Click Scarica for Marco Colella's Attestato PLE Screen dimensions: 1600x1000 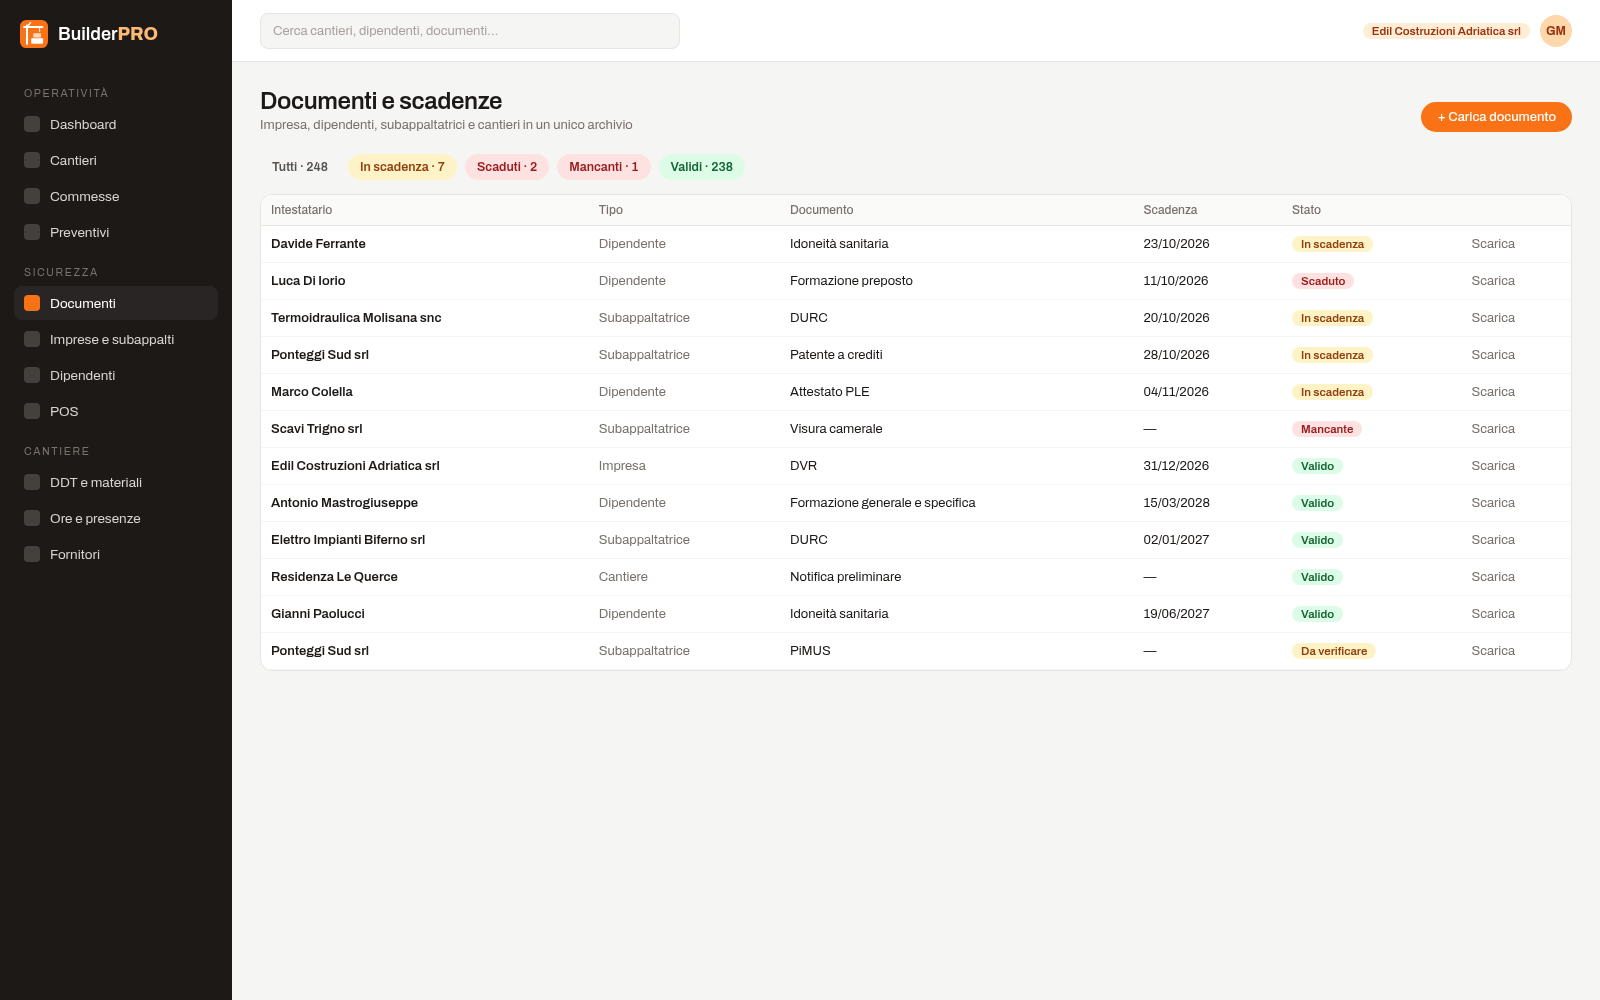1493,392
